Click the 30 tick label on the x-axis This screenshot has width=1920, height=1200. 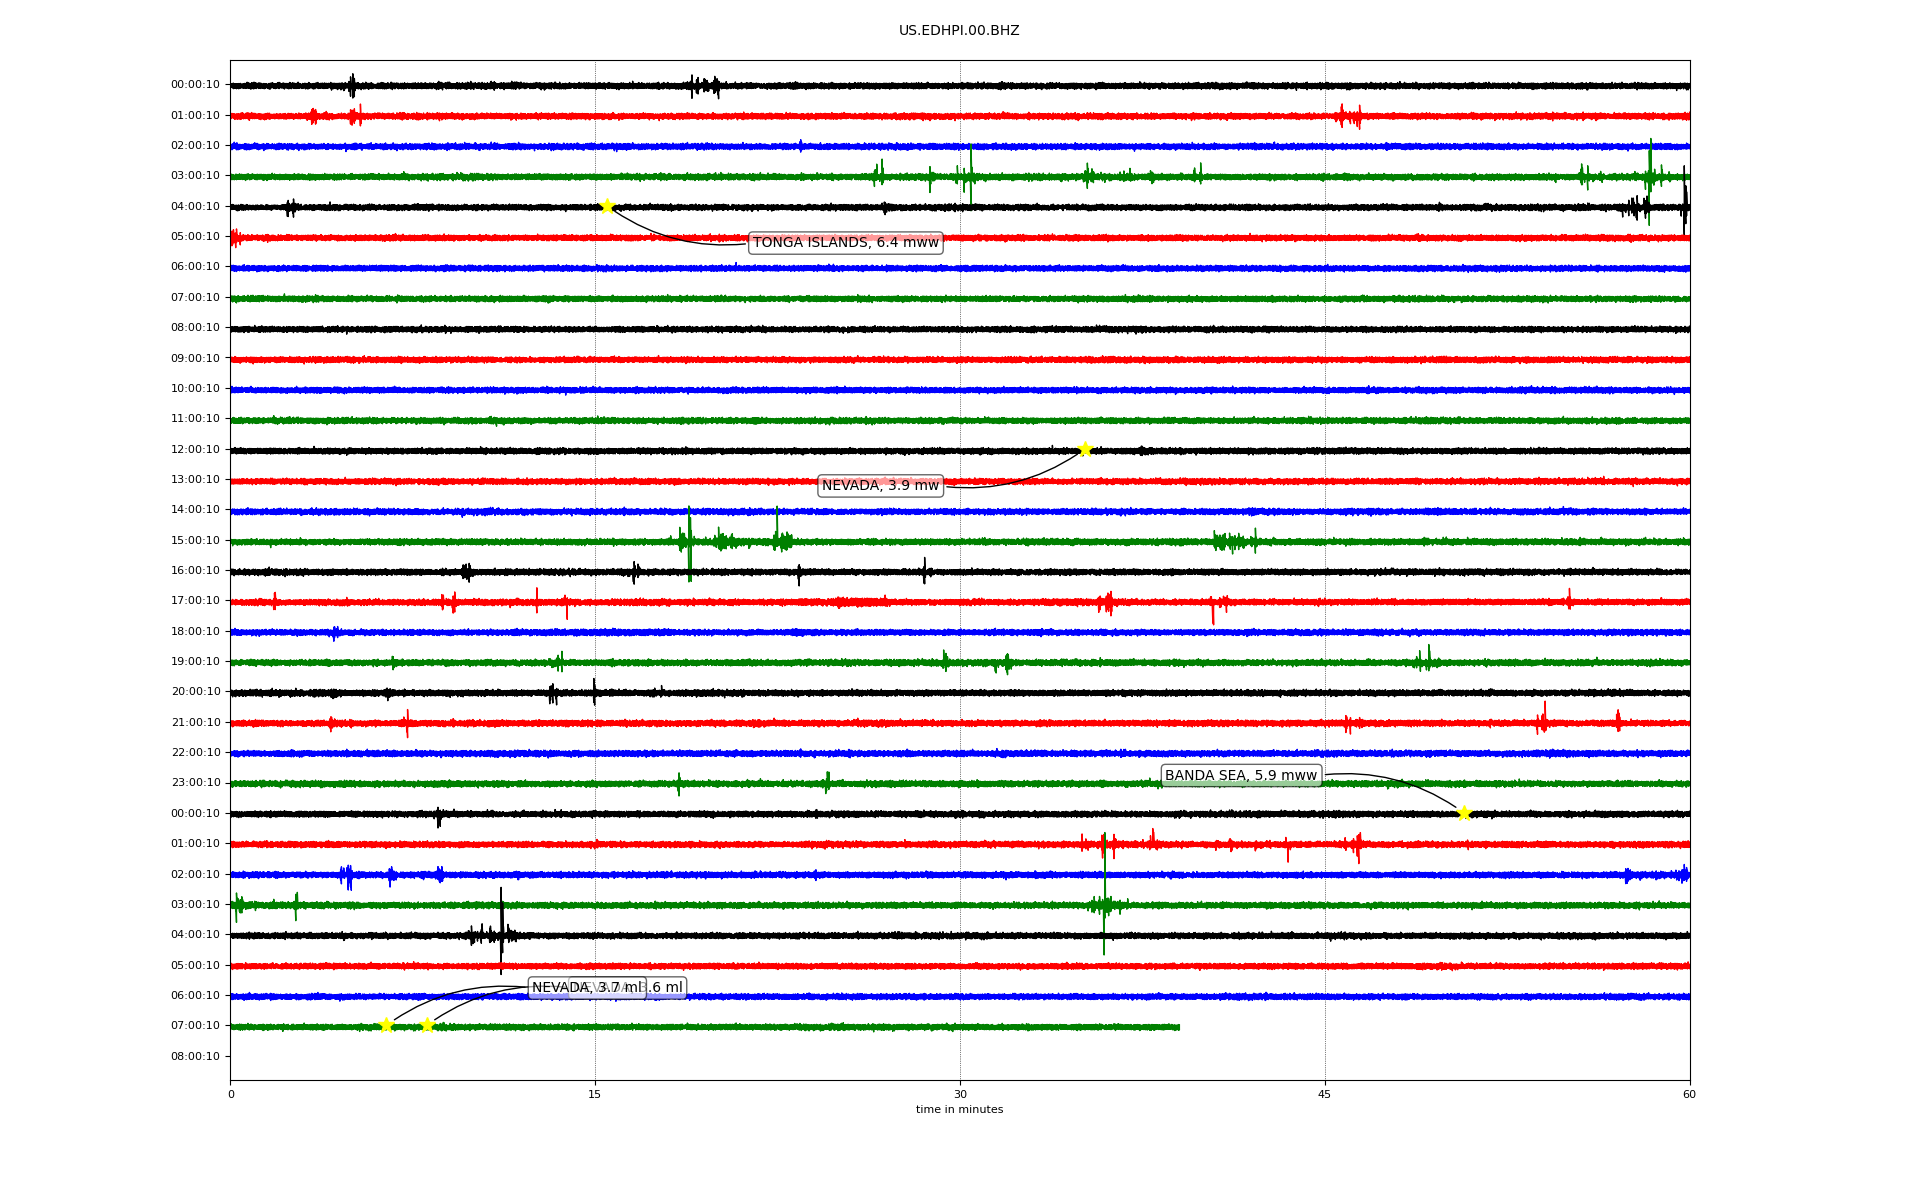coord(960,1094)
